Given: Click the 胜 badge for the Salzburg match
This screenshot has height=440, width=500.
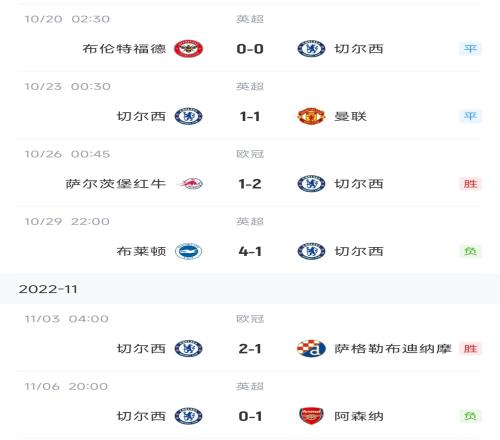Looking at the screenshot, I should point(470,184).
